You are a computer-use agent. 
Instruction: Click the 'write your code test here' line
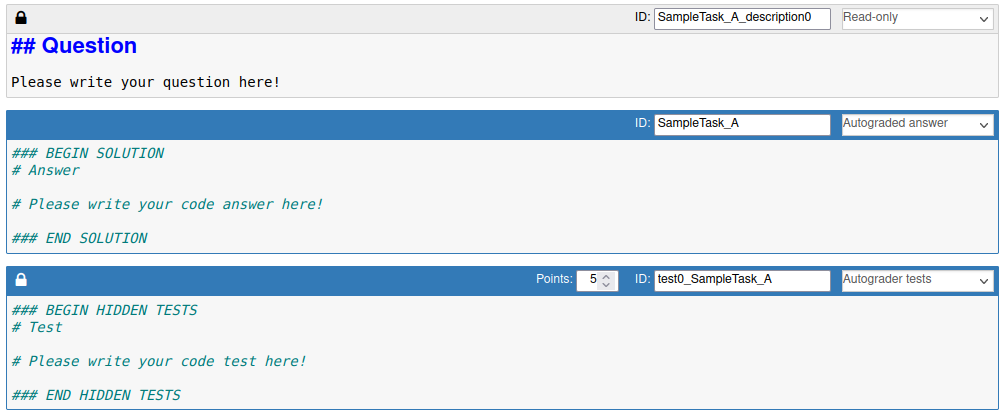[159, 361]
